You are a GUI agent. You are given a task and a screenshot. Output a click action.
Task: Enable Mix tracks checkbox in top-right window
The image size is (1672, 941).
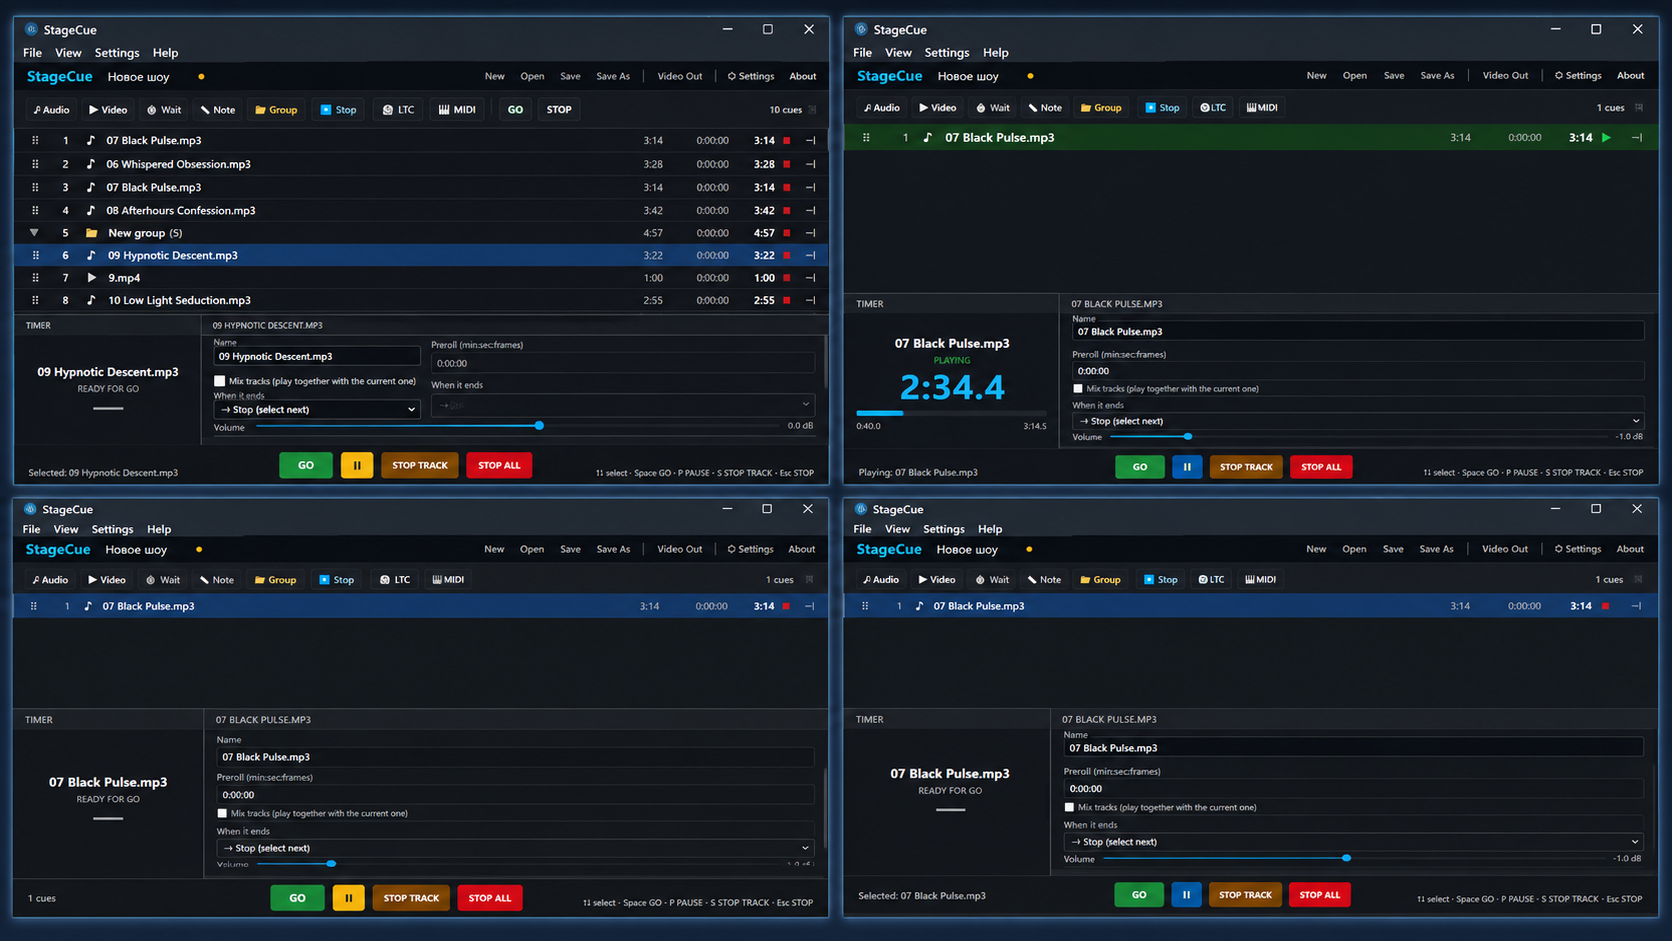[x=1077, y=389]
